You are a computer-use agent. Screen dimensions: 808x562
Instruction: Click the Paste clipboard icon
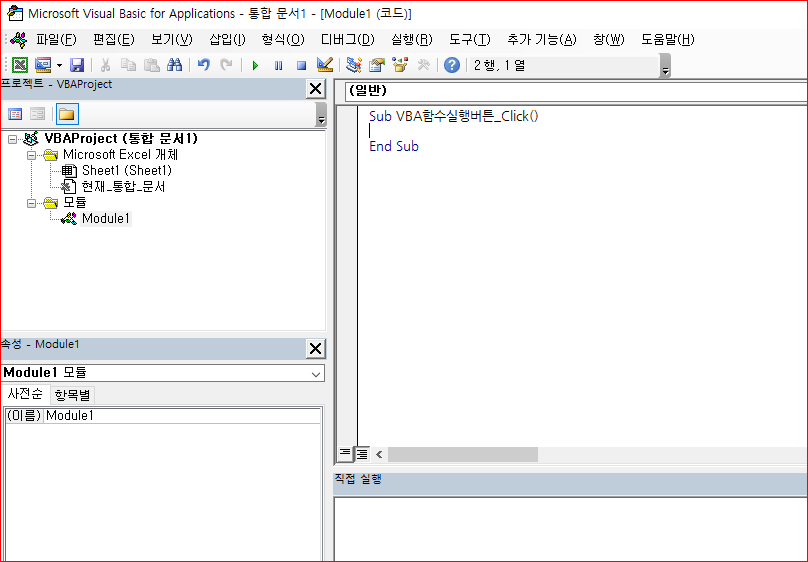point(152,65)
